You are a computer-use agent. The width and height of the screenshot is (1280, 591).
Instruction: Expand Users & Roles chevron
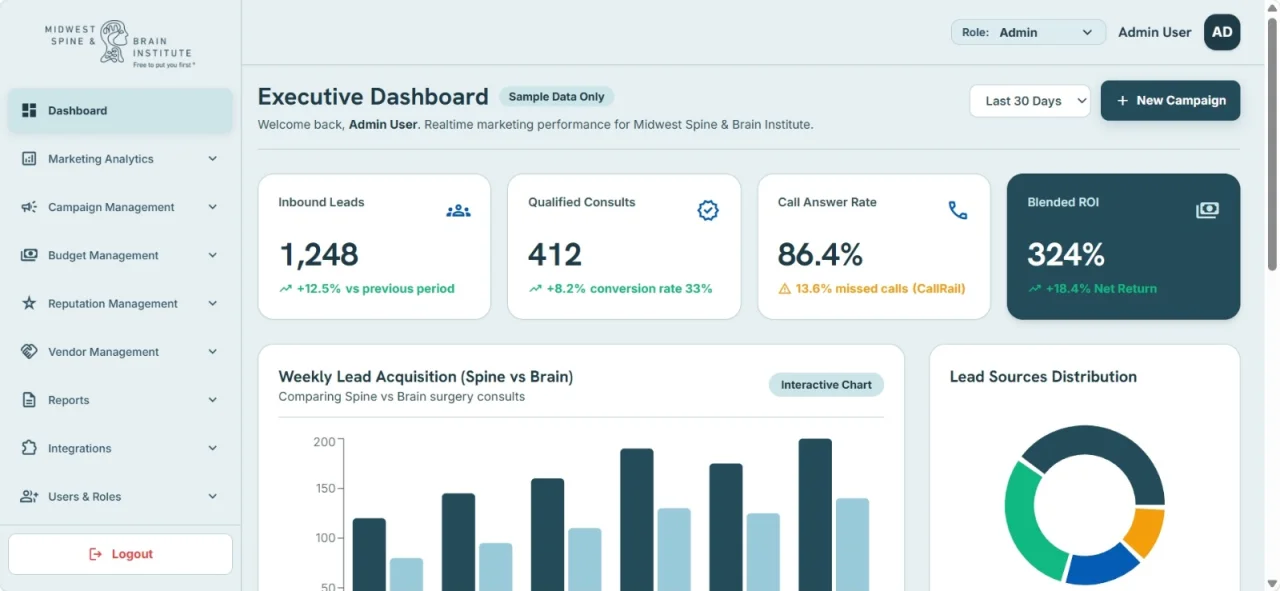tap(212, 496)
